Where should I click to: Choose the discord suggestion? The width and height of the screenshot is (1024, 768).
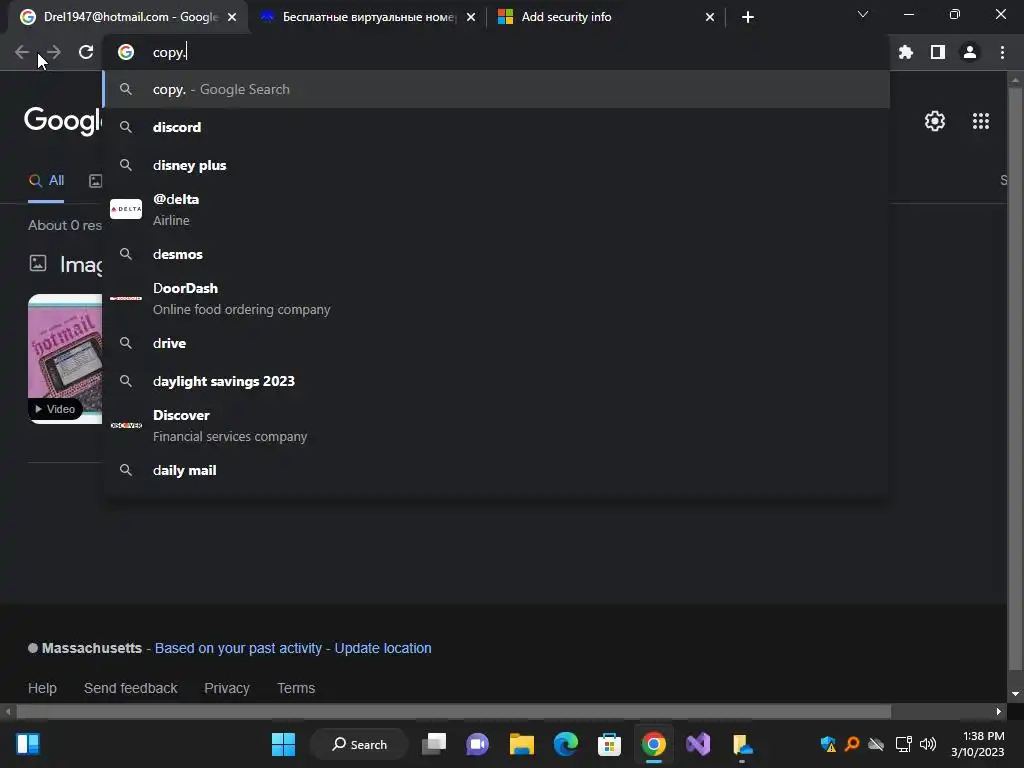click(496, 127)
